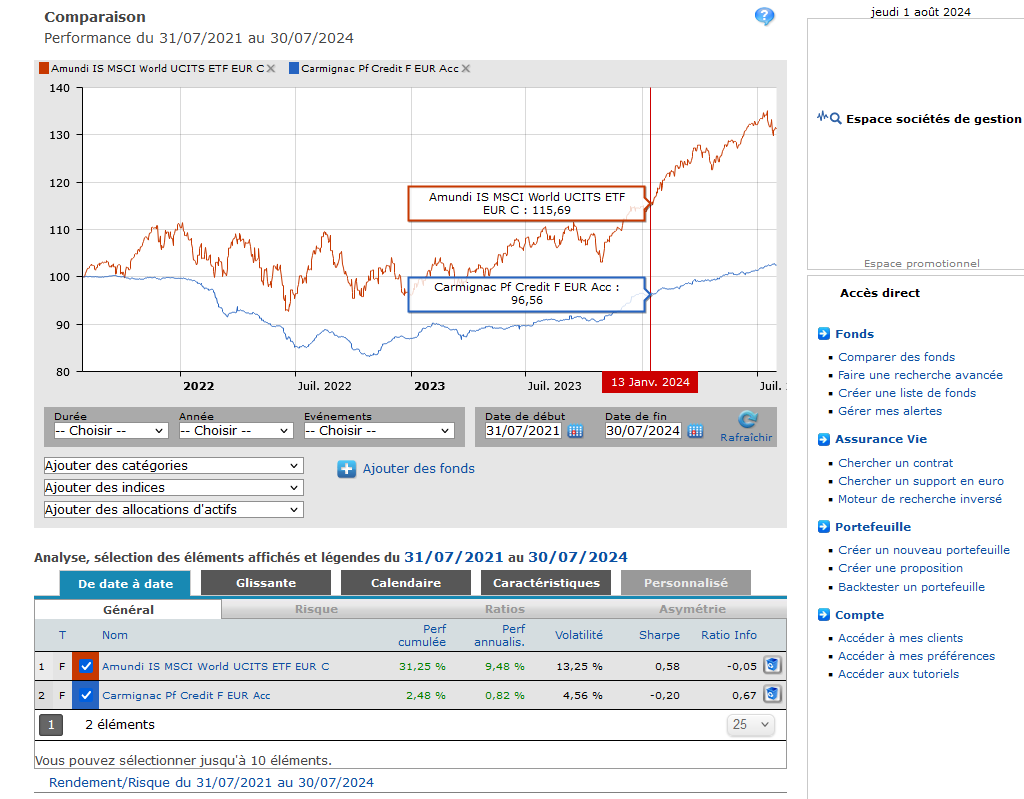This screenshot has width=1024, height=799.
Task: Click the blue help question mark icon
Action: click(764, 17)
